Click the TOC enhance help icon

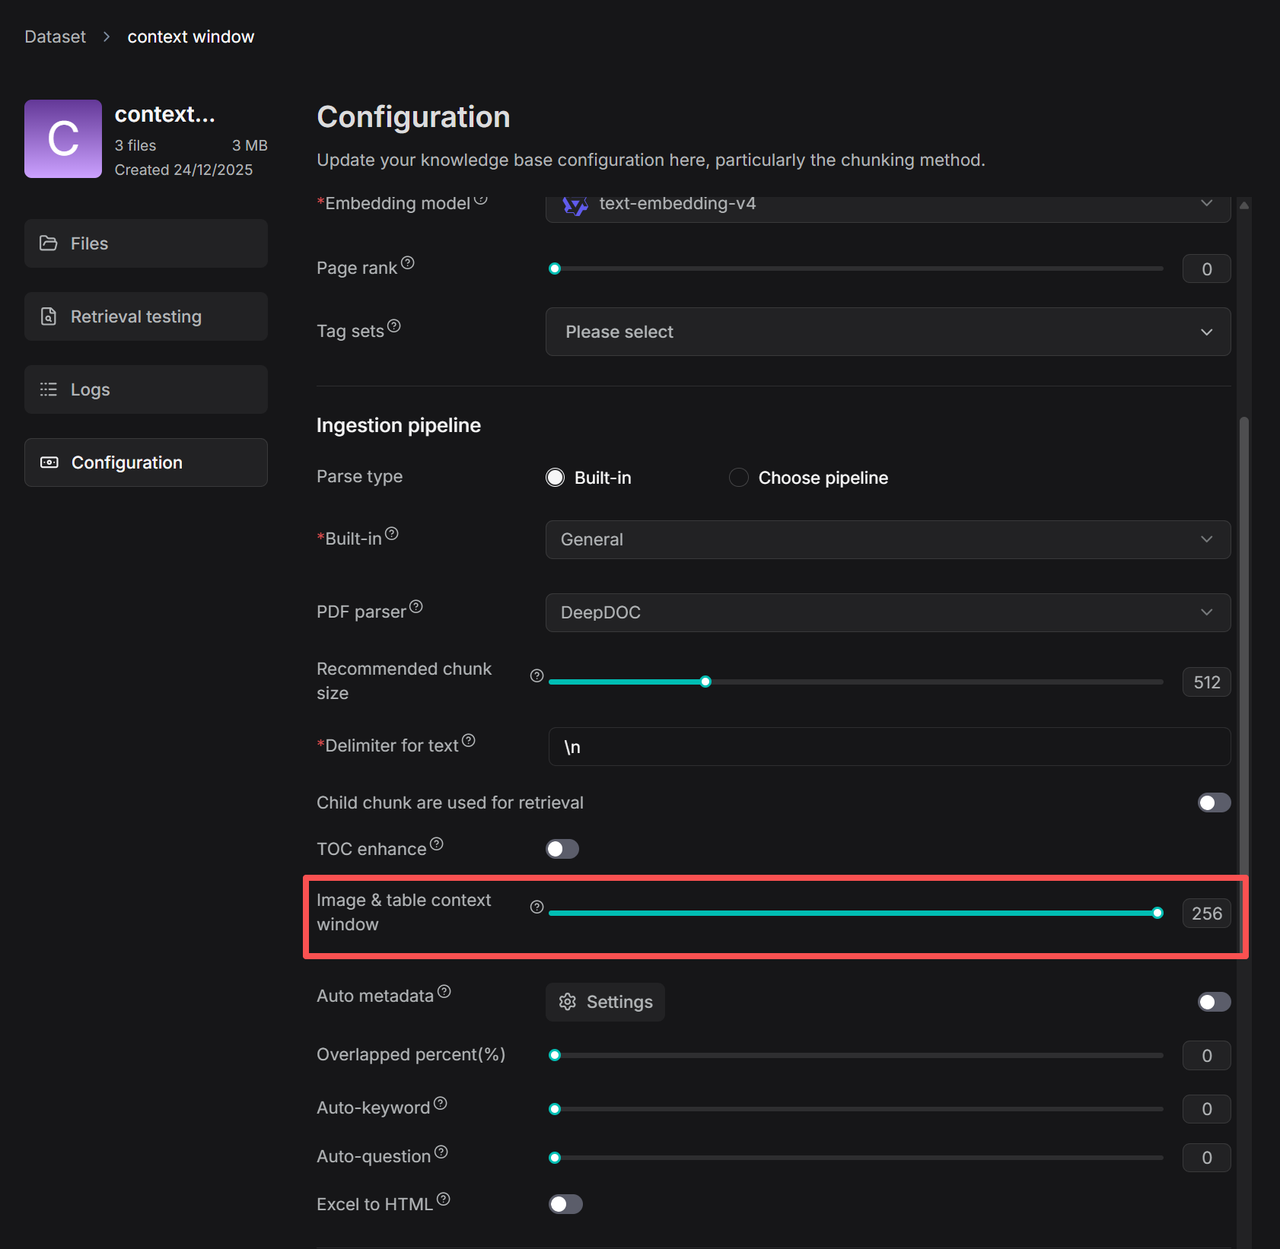(x=436, y=845)
